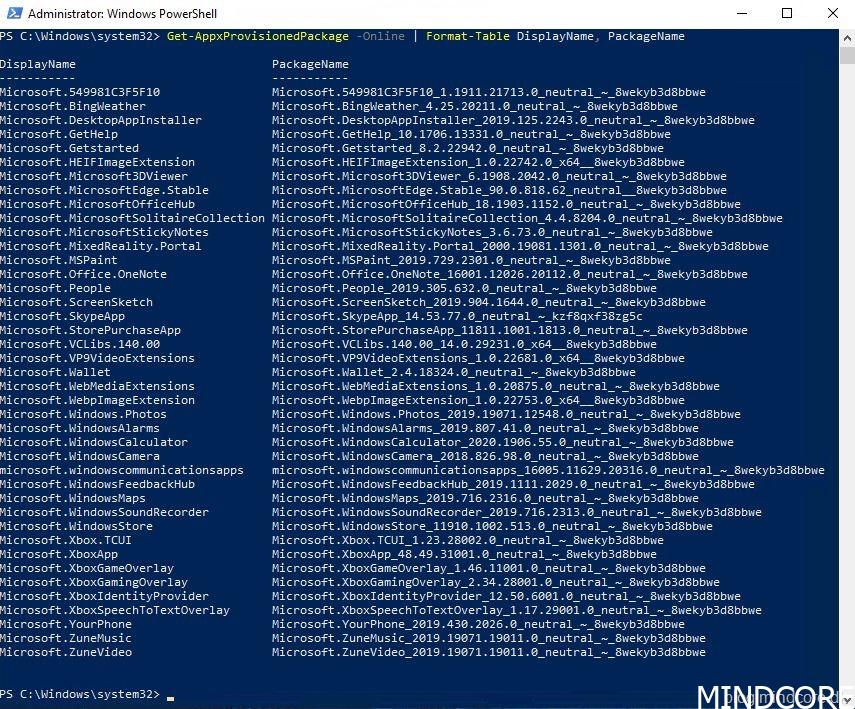Screen dimensions: 855x709
Task: Click the Microsoft.WindowsCalculator display name entry
Action: 93,442
